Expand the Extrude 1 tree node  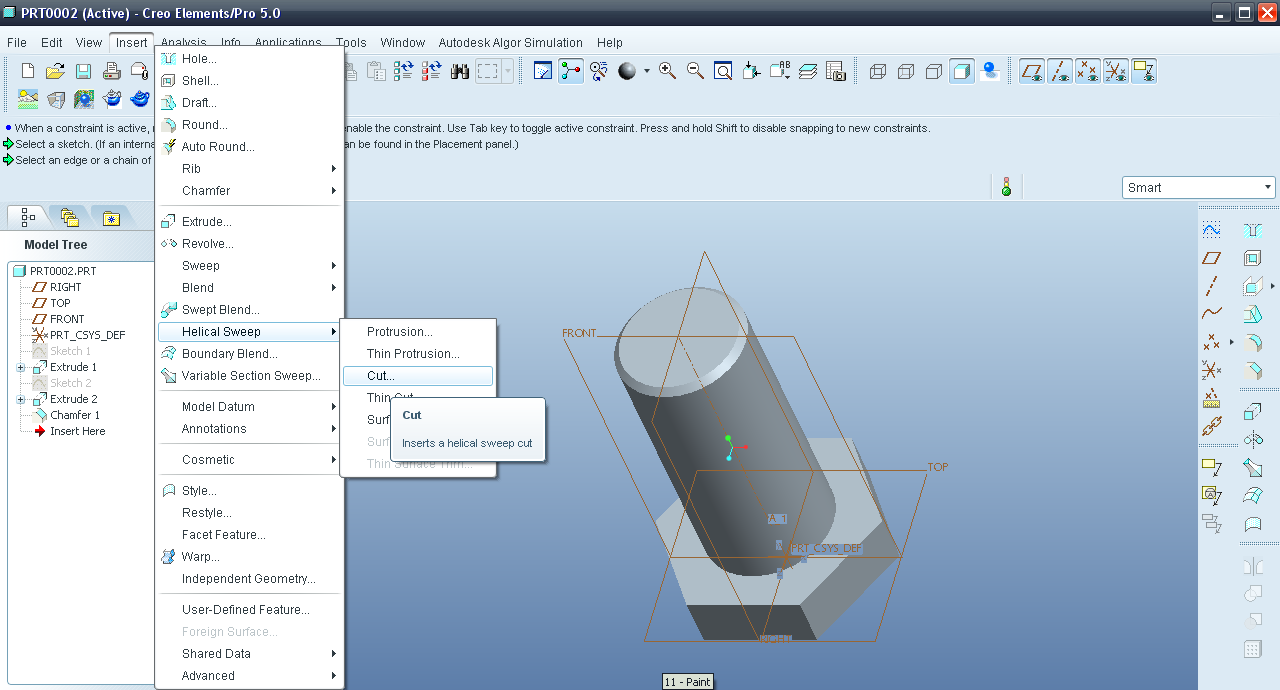pyautogui.click(x=21, y=367)
